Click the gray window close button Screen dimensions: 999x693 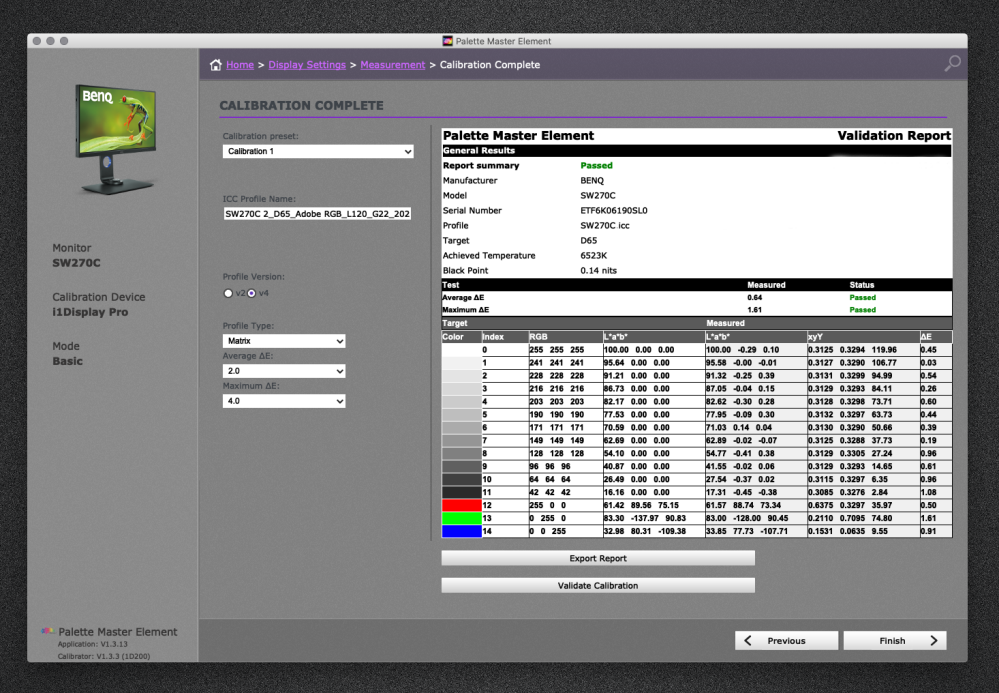(37, 41)
